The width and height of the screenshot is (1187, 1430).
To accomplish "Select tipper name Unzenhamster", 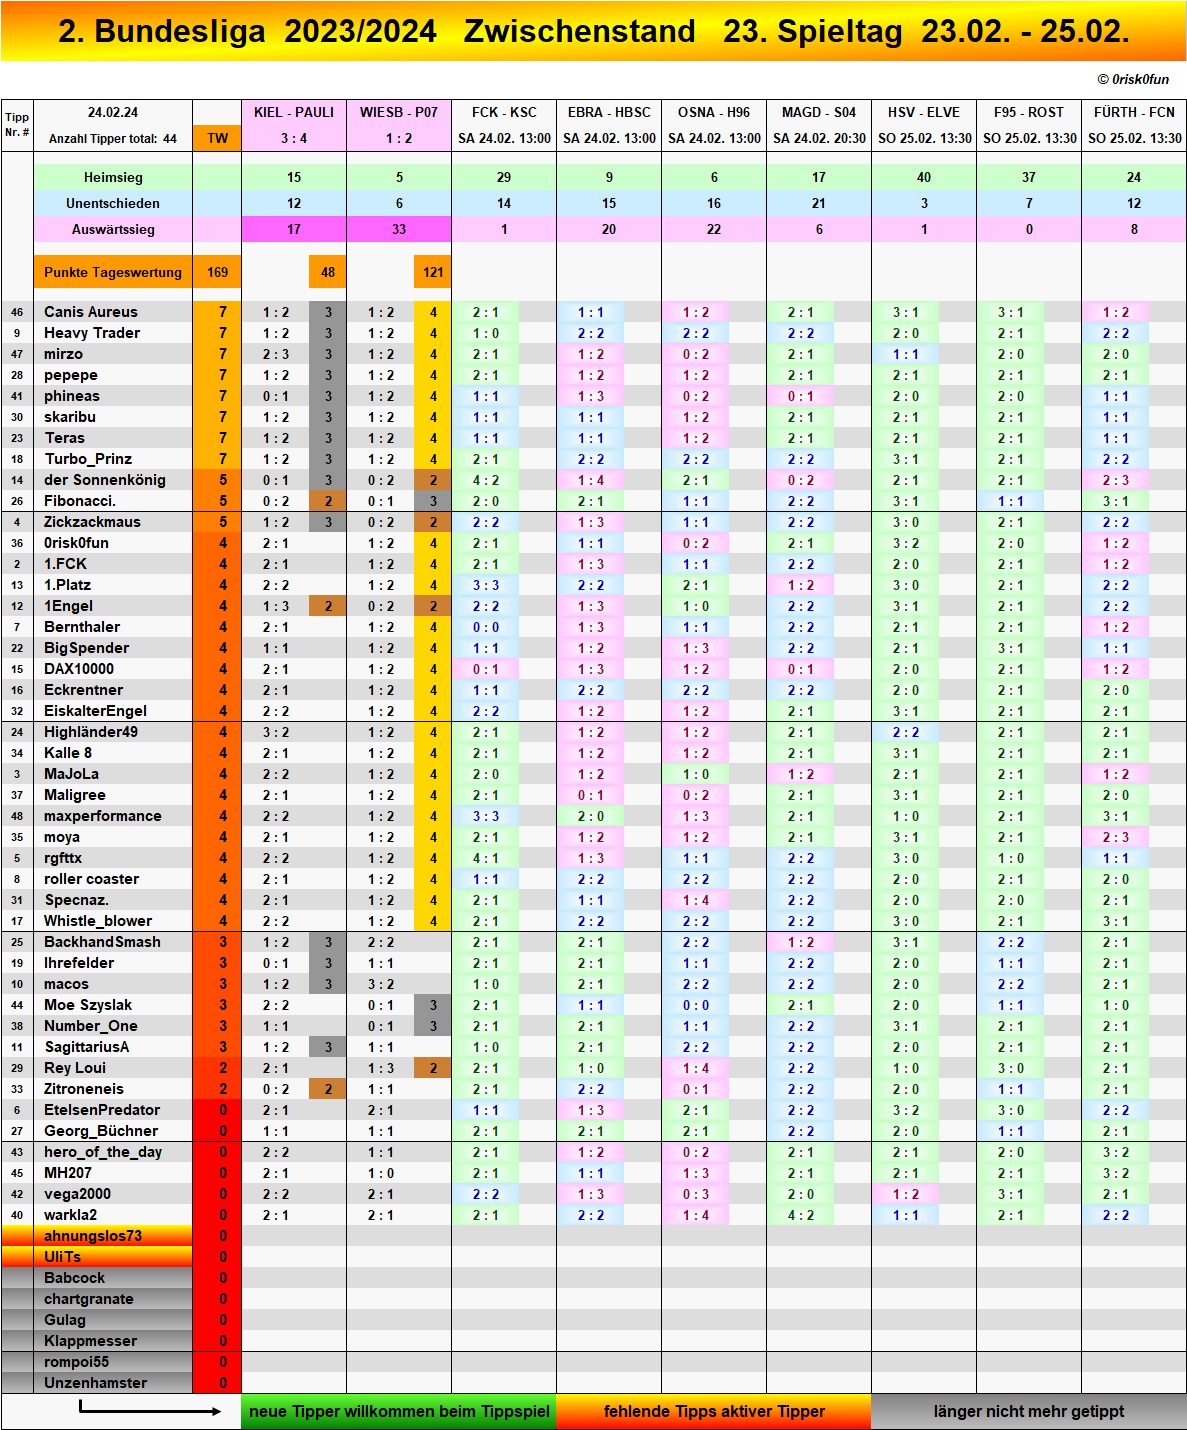I will coord(95,1383).
